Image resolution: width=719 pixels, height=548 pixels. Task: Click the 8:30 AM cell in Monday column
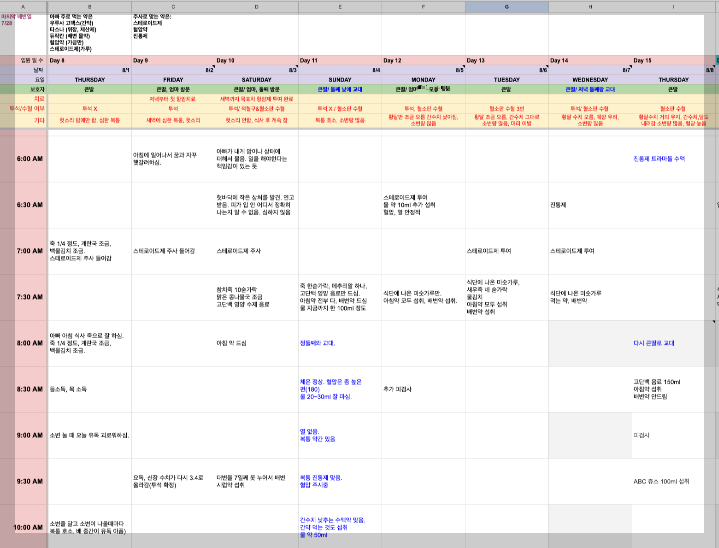coord(423,389)
